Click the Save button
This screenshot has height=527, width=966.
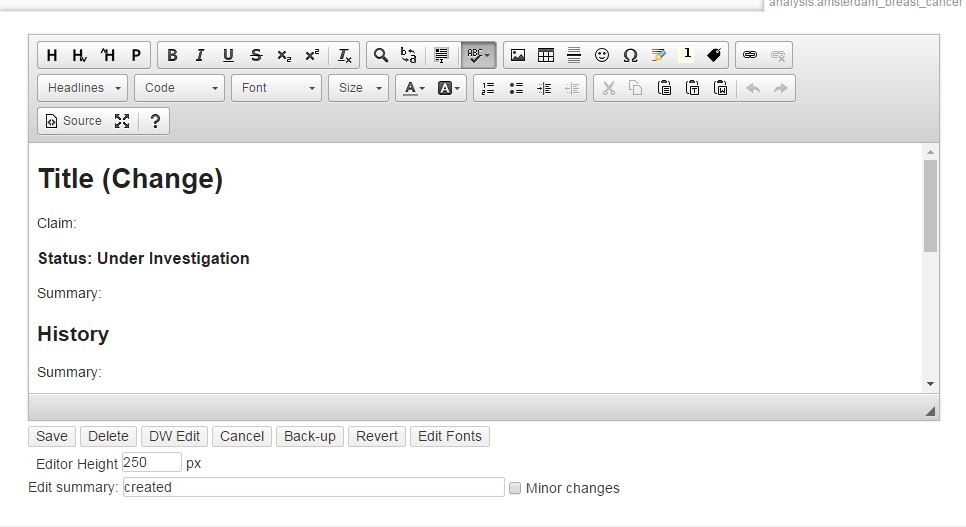point(52,436)
